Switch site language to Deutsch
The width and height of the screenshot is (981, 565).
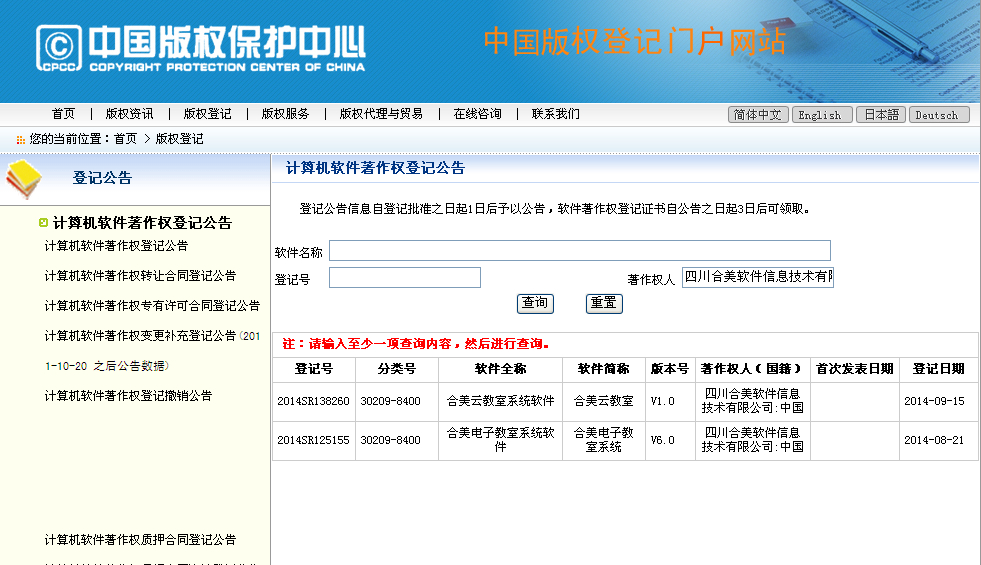938,115
